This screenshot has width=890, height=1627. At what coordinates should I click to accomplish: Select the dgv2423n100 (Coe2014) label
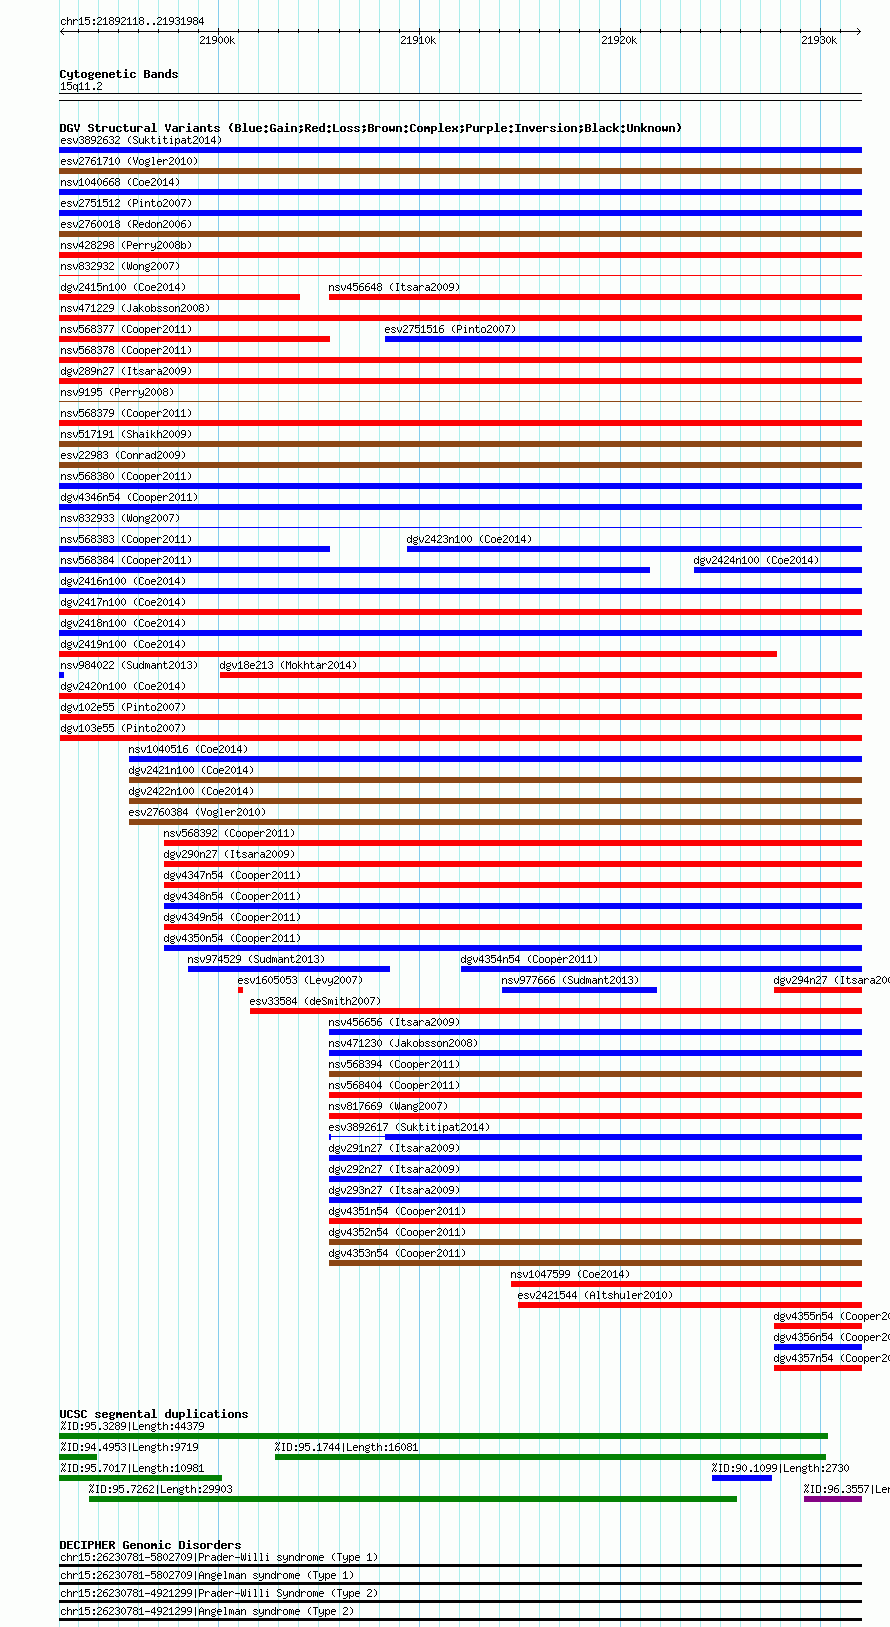(x=469, y=539)
